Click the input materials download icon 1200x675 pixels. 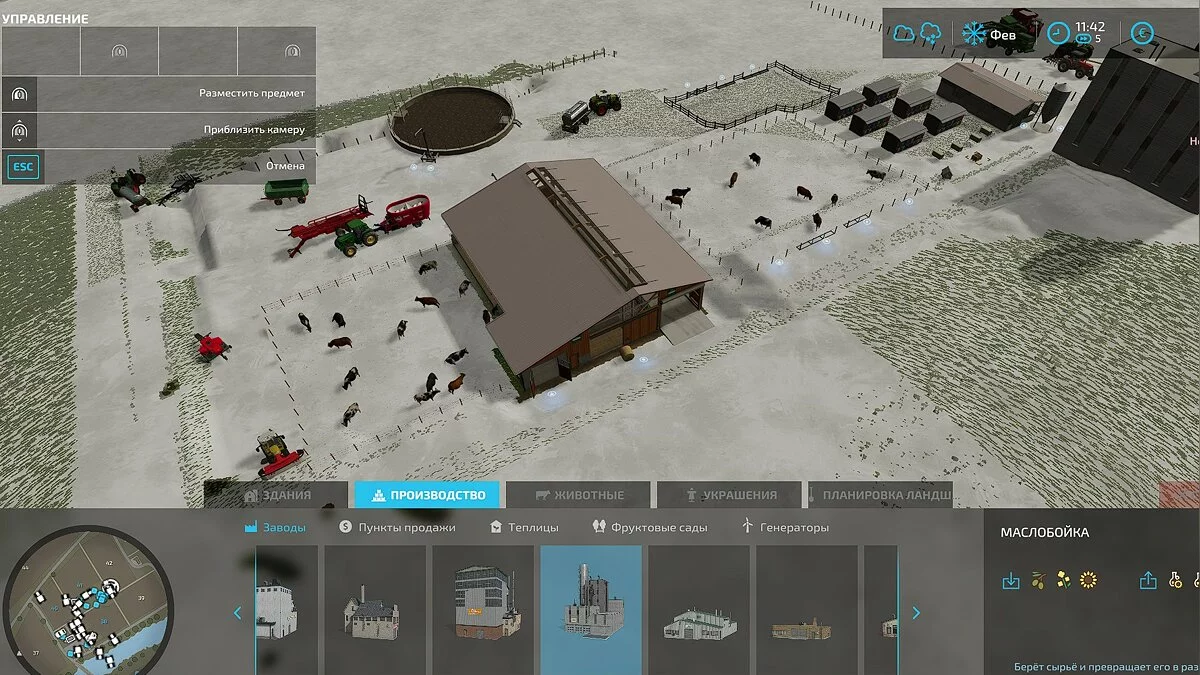coord(1011,580)
